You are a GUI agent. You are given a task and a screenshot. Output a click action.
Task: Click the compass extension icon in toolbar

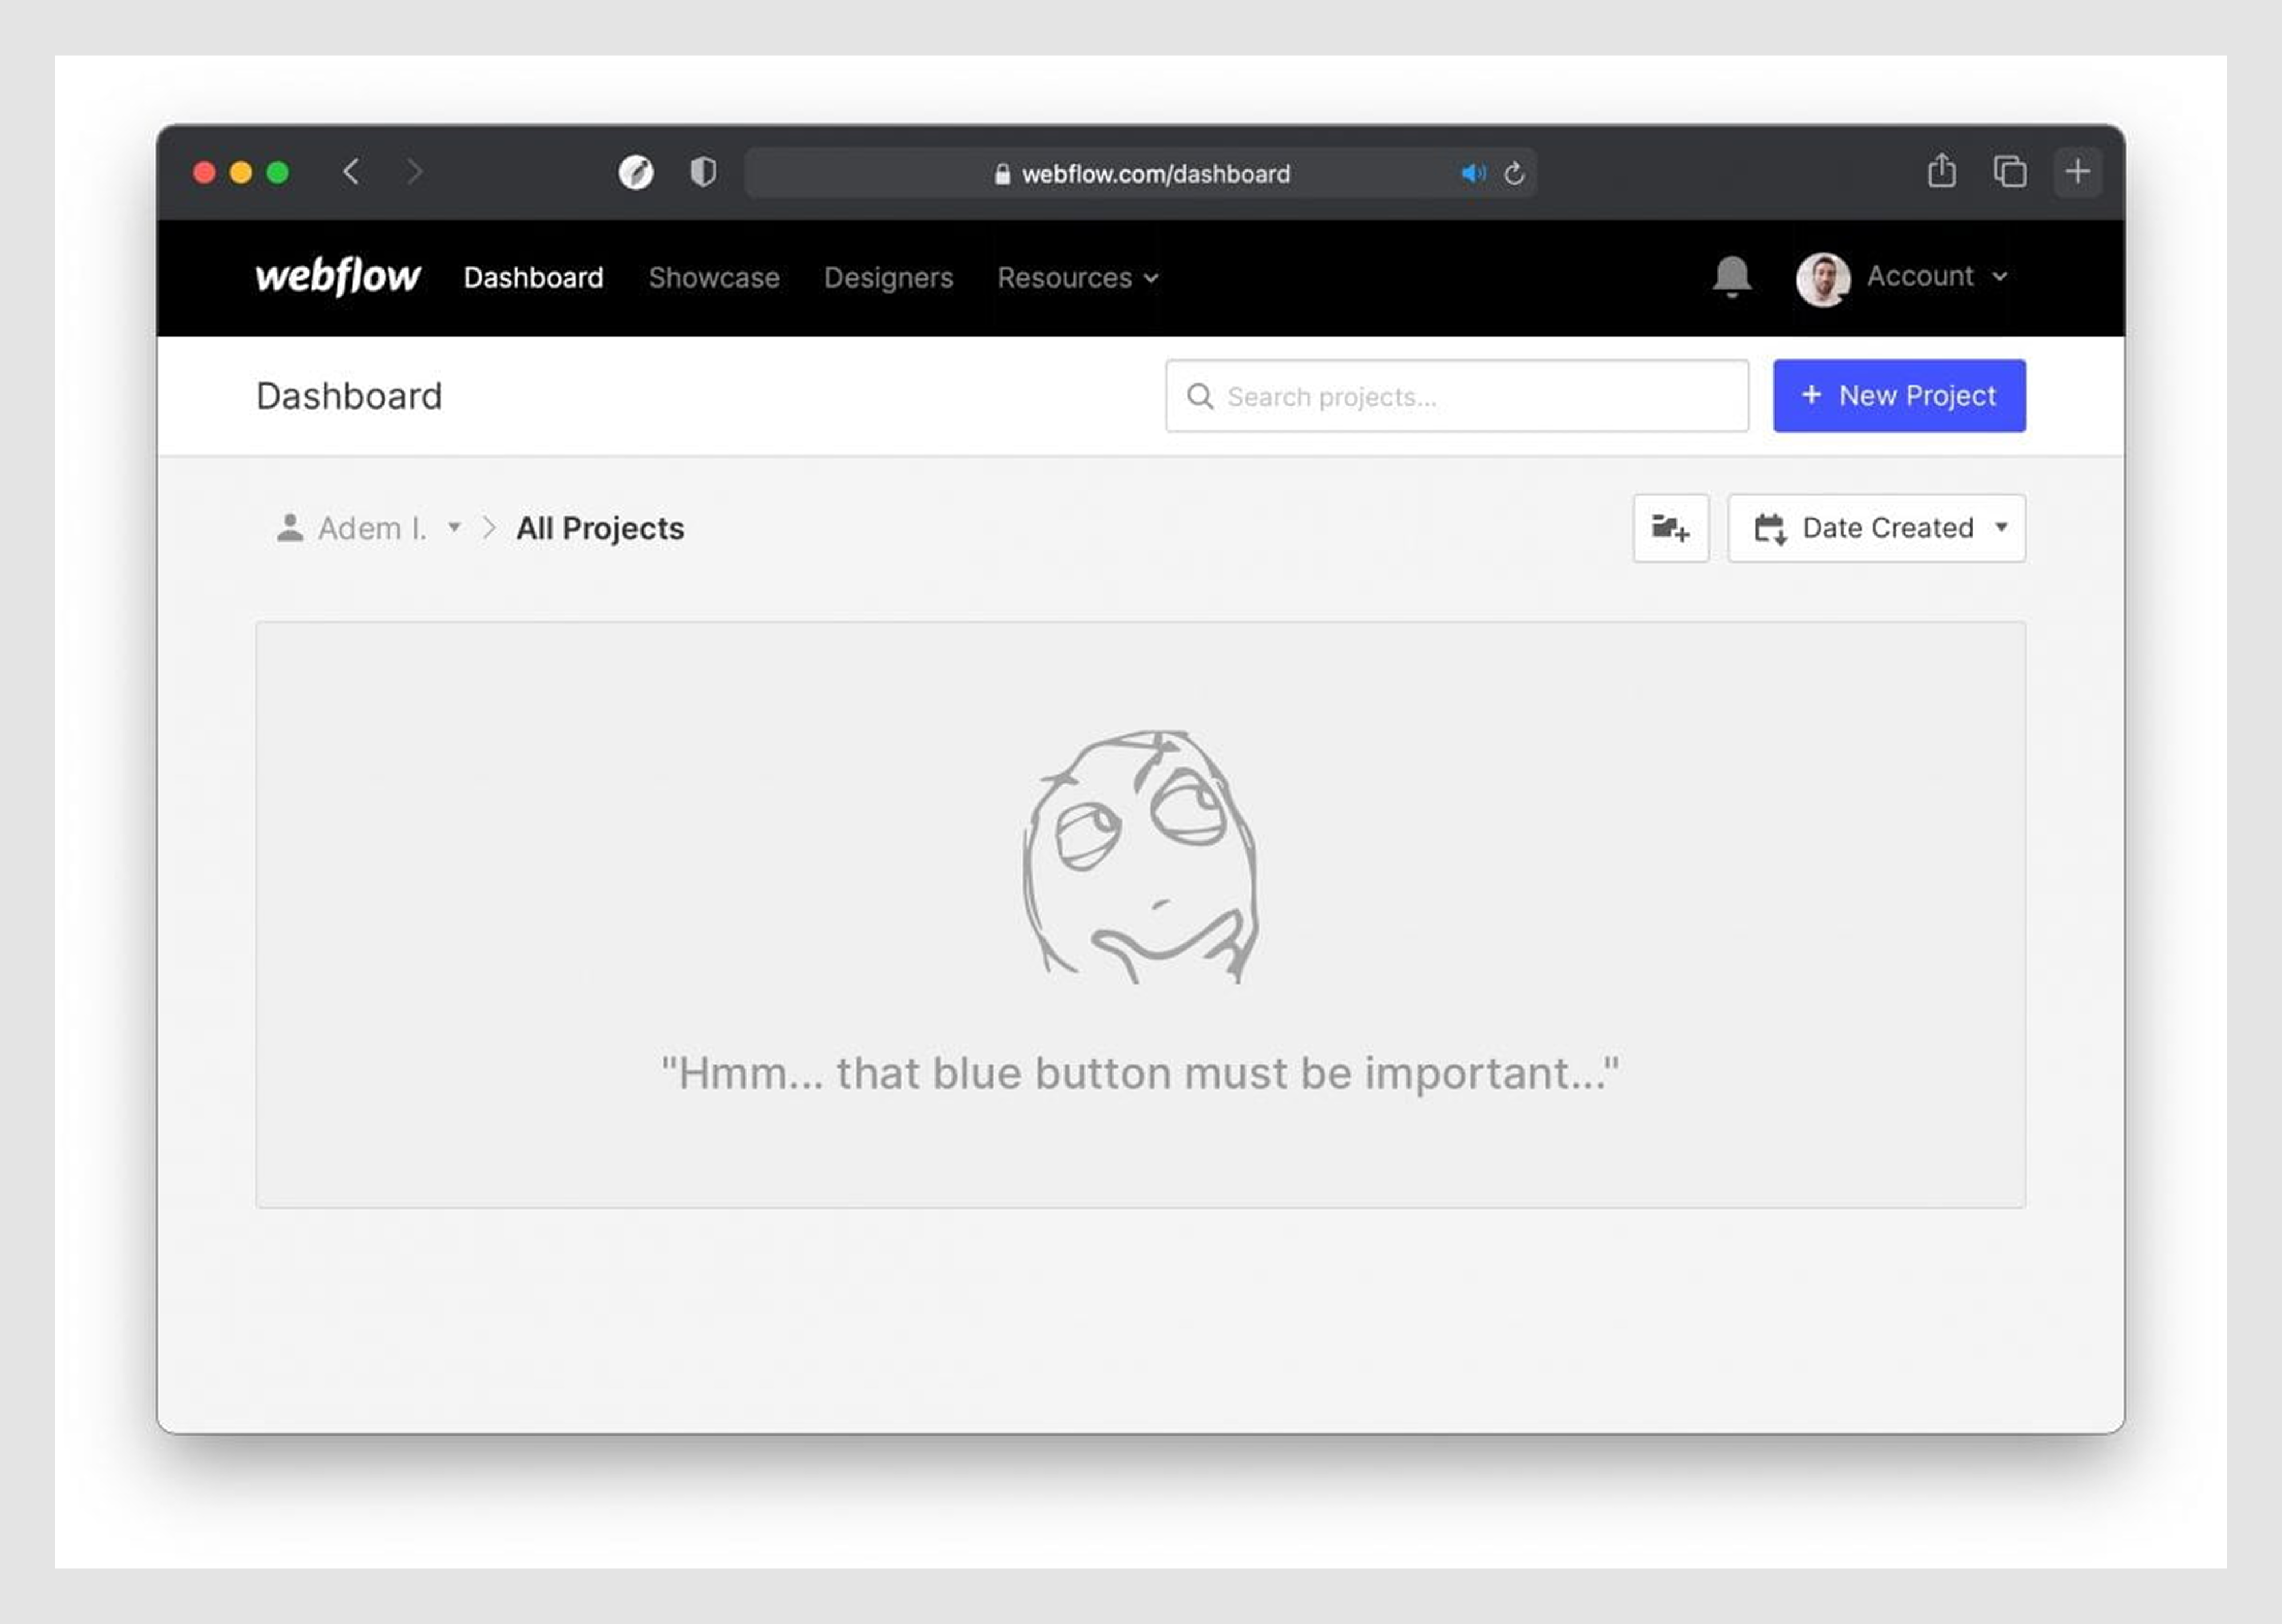click(636, 173)
